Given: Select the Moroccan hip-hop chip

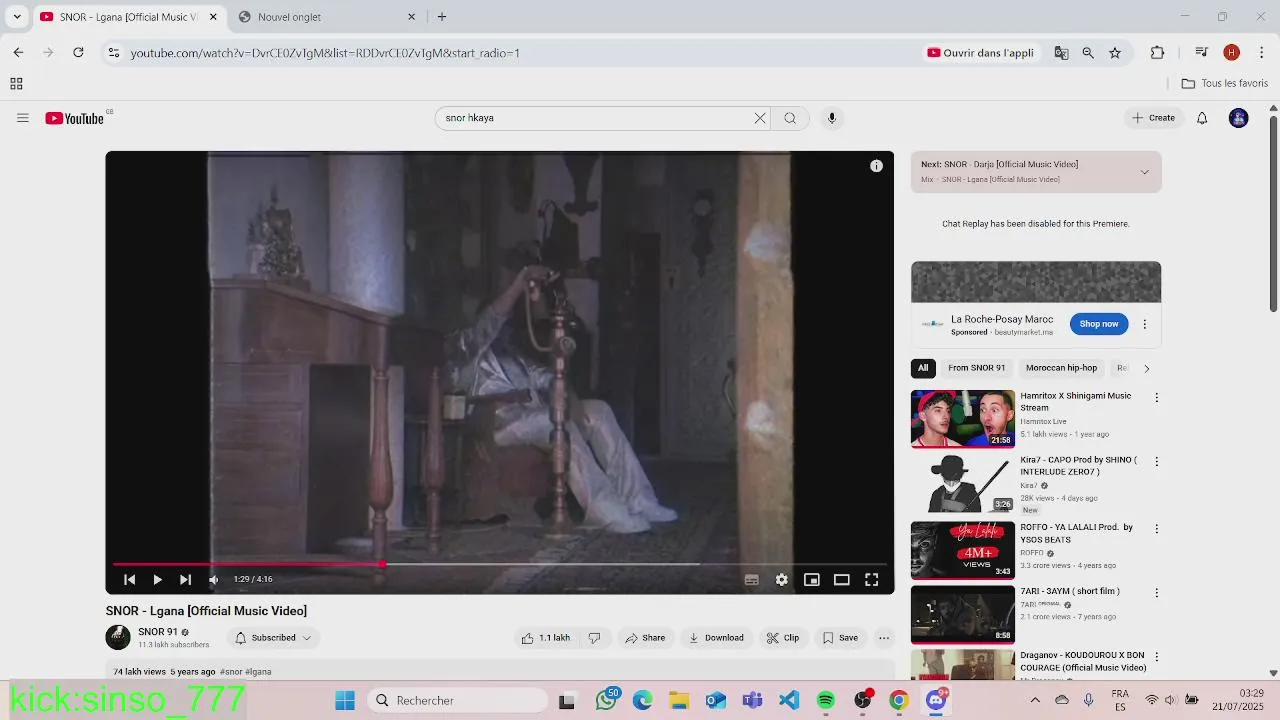Looking at the screenshot, I should (1061, 368).
